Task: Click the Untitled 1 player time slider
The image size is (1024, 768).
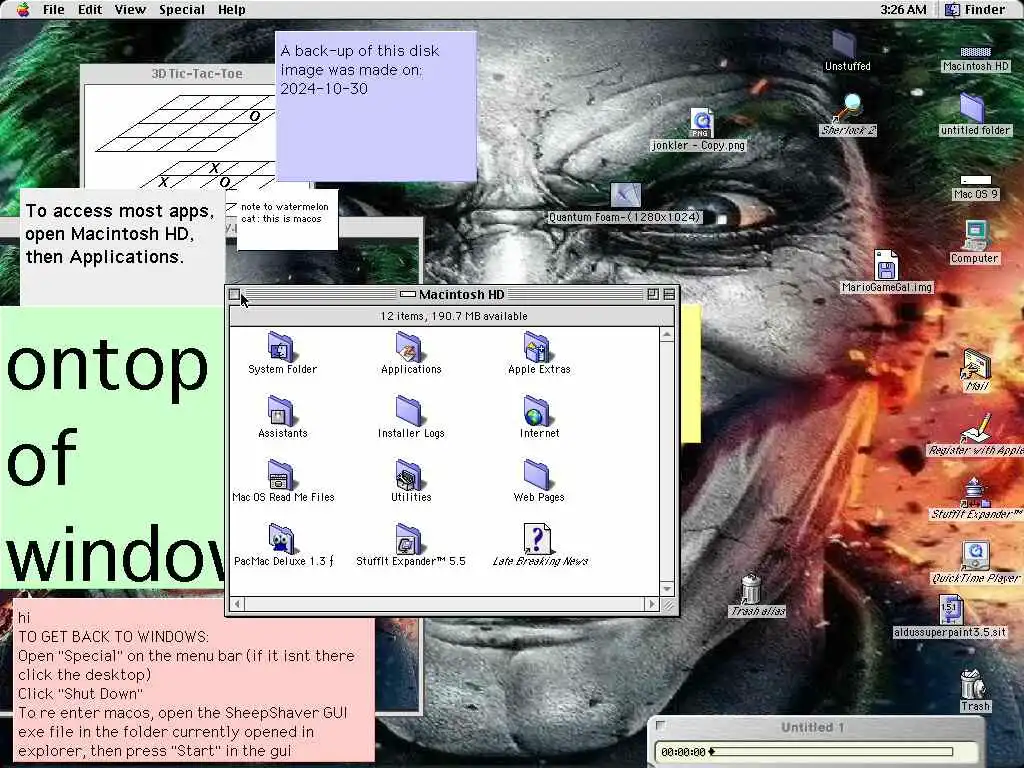Action: coord(831,752)
